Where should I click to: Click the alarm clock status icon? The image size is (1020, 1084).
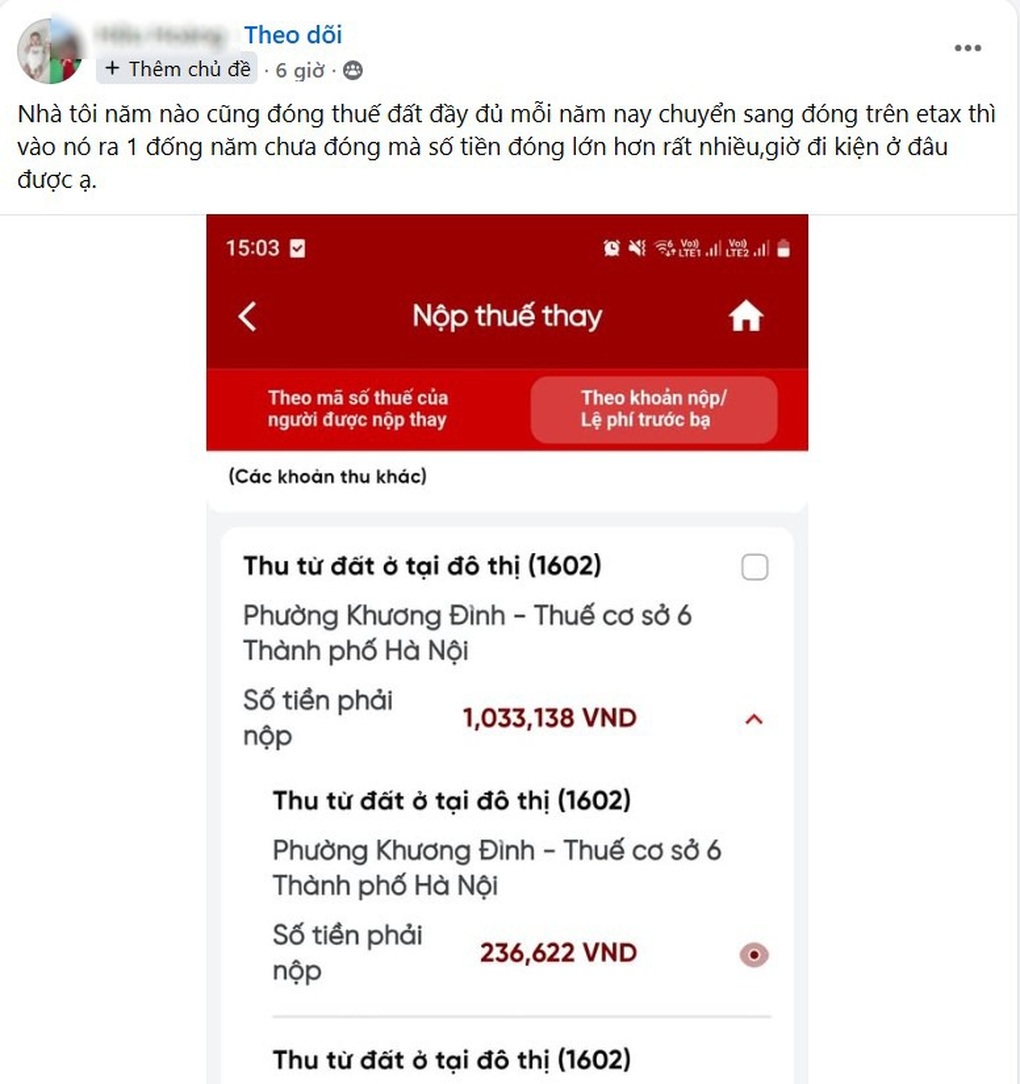611,248
